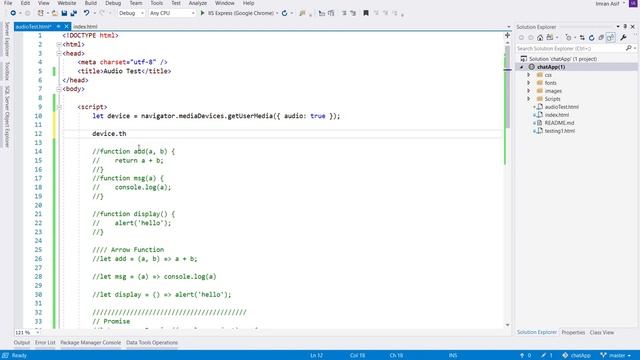
Task: Open Properties with the wrench icon
Action: tap(623, 38)
